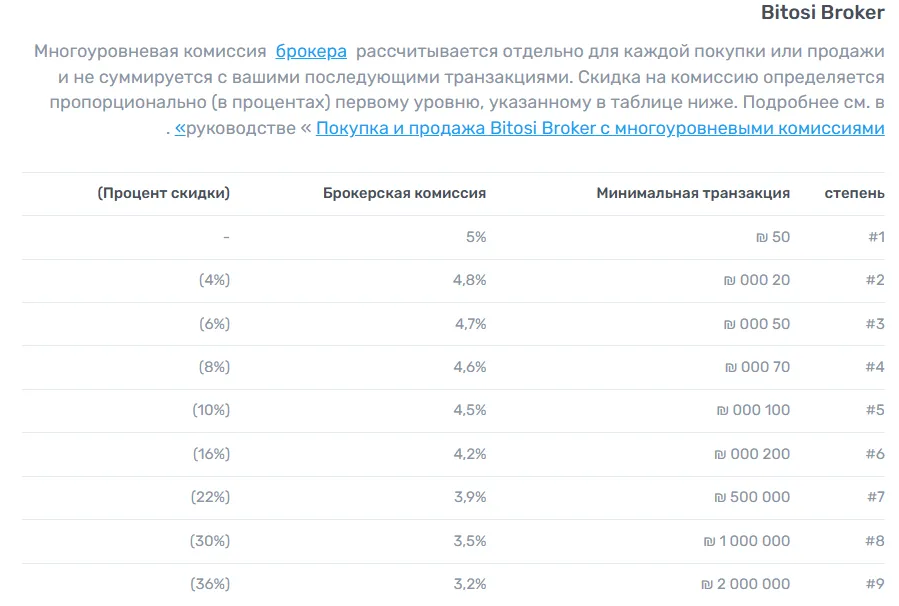Viewport: 899px width, 606px height.
Task: Click the Брокерская комиссия column header
Action: (x=404, y=193)
